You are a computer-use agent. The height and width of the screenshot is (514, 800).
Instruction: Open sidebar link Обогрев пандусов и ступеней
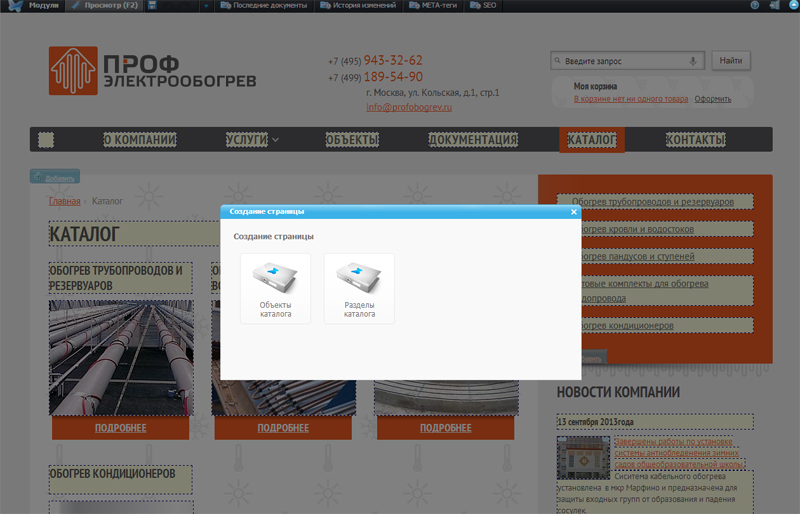tap(638, 256)
